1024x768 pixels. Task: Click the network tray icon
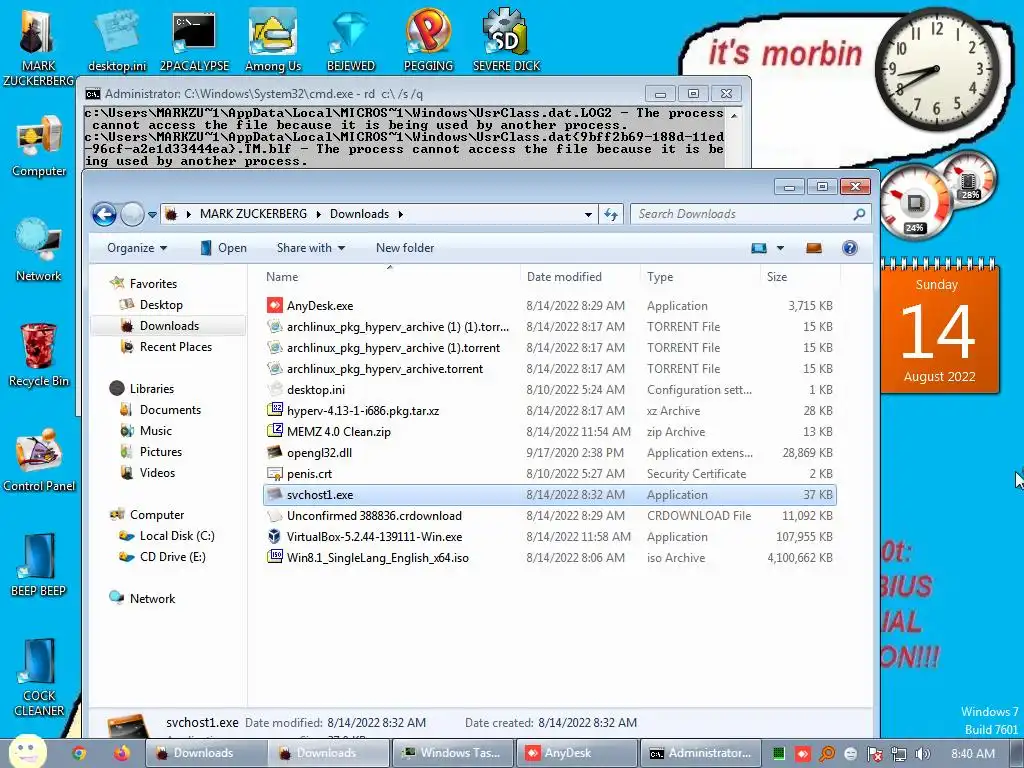pyautogui.click(x=899, y=754)
